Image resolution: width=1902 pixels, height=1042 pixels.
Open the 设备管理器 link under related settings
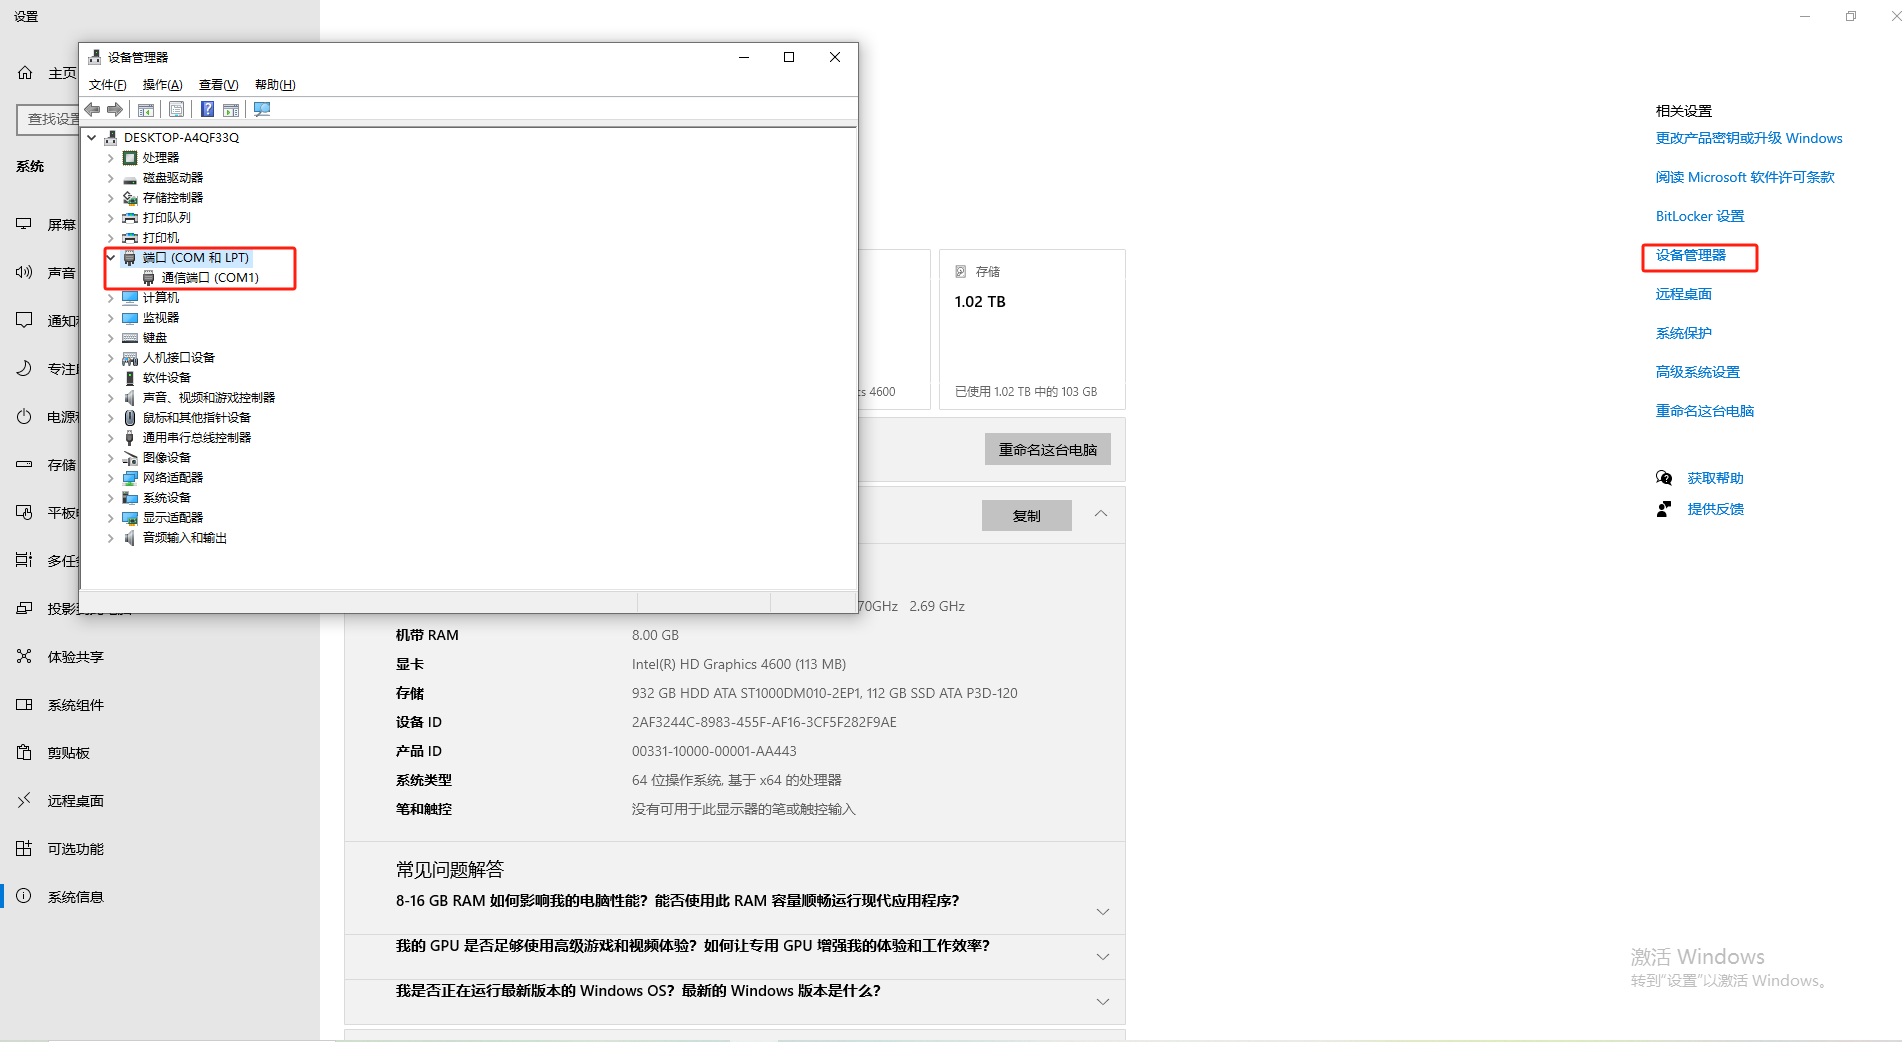(x=1690, y=255)
